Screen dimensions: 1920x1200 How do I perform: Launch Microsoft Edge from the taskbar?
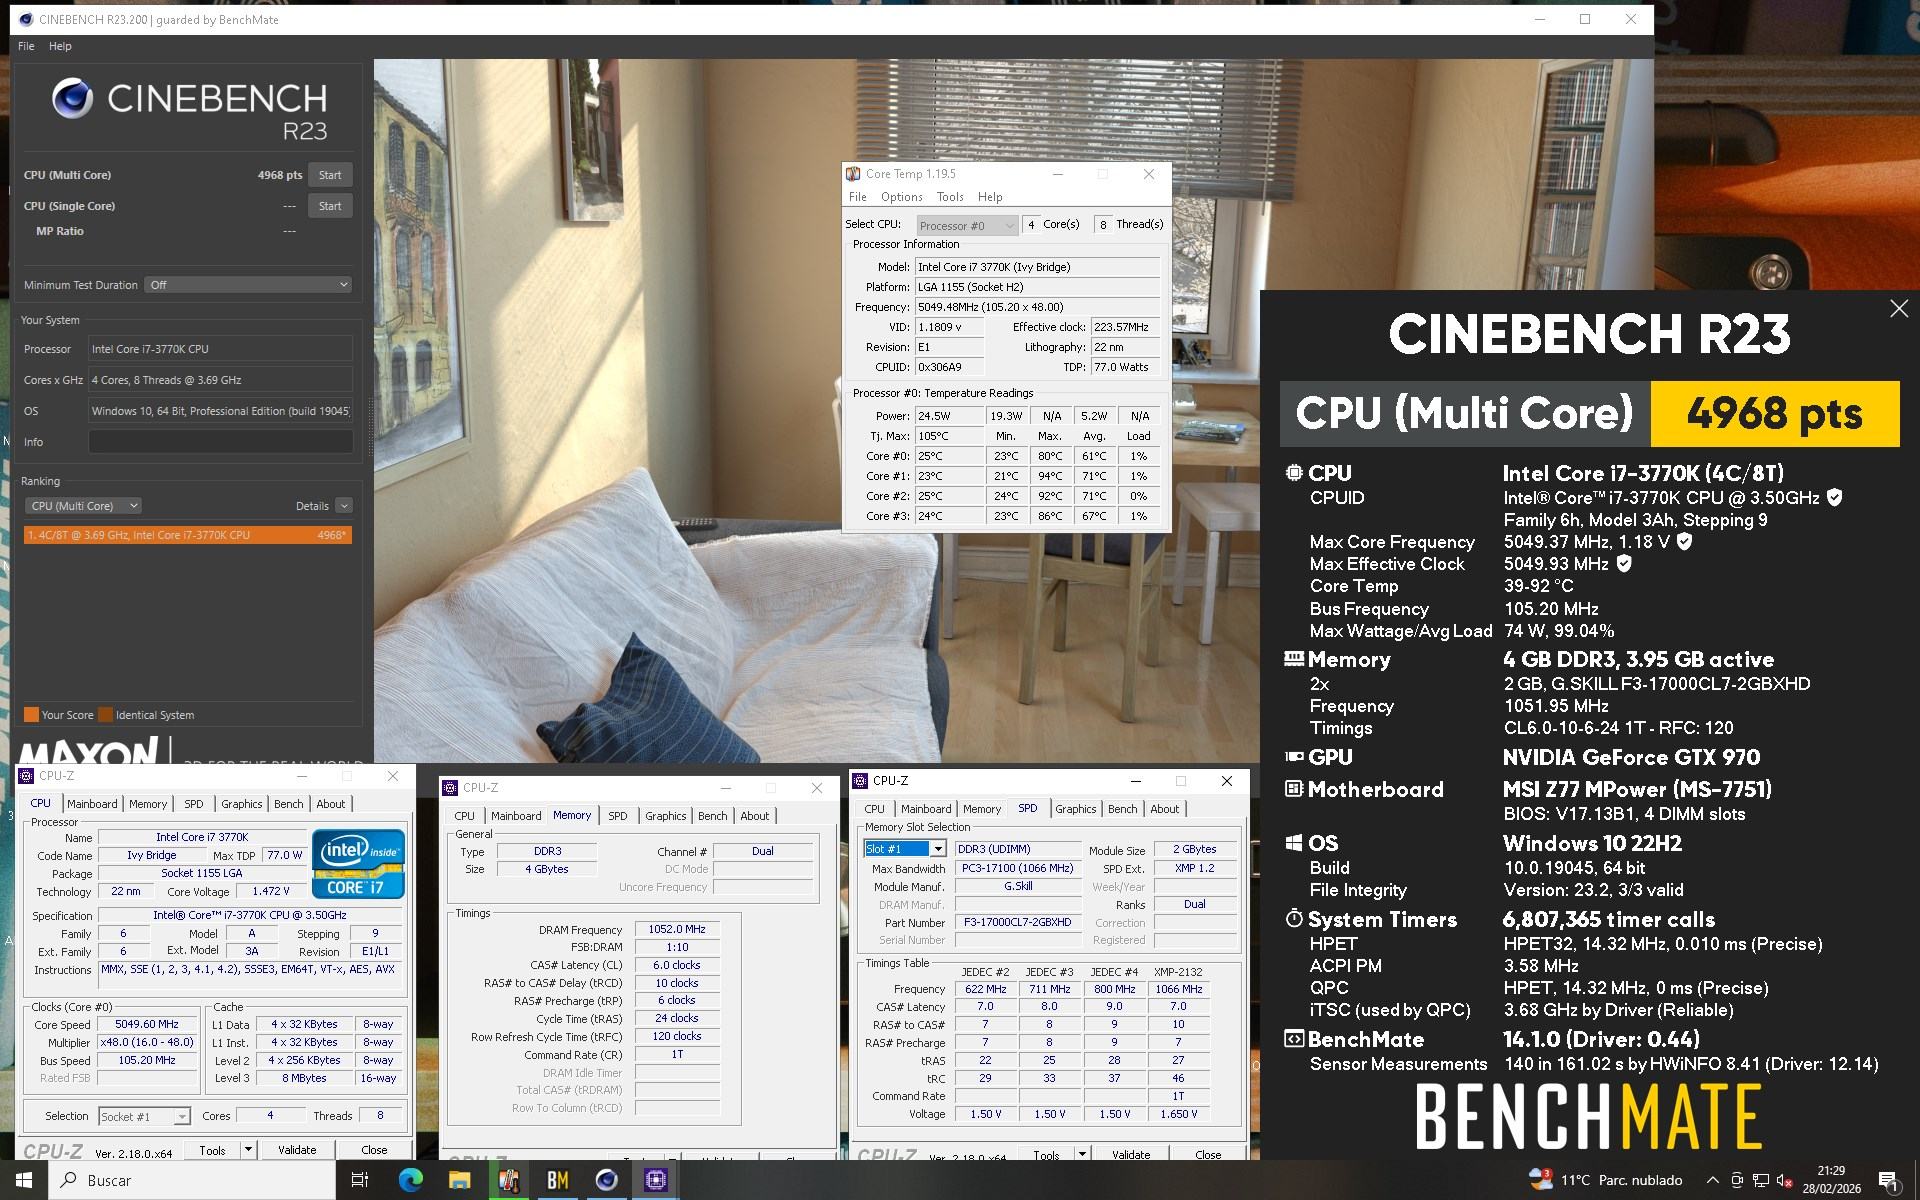tap(410, 1180)
